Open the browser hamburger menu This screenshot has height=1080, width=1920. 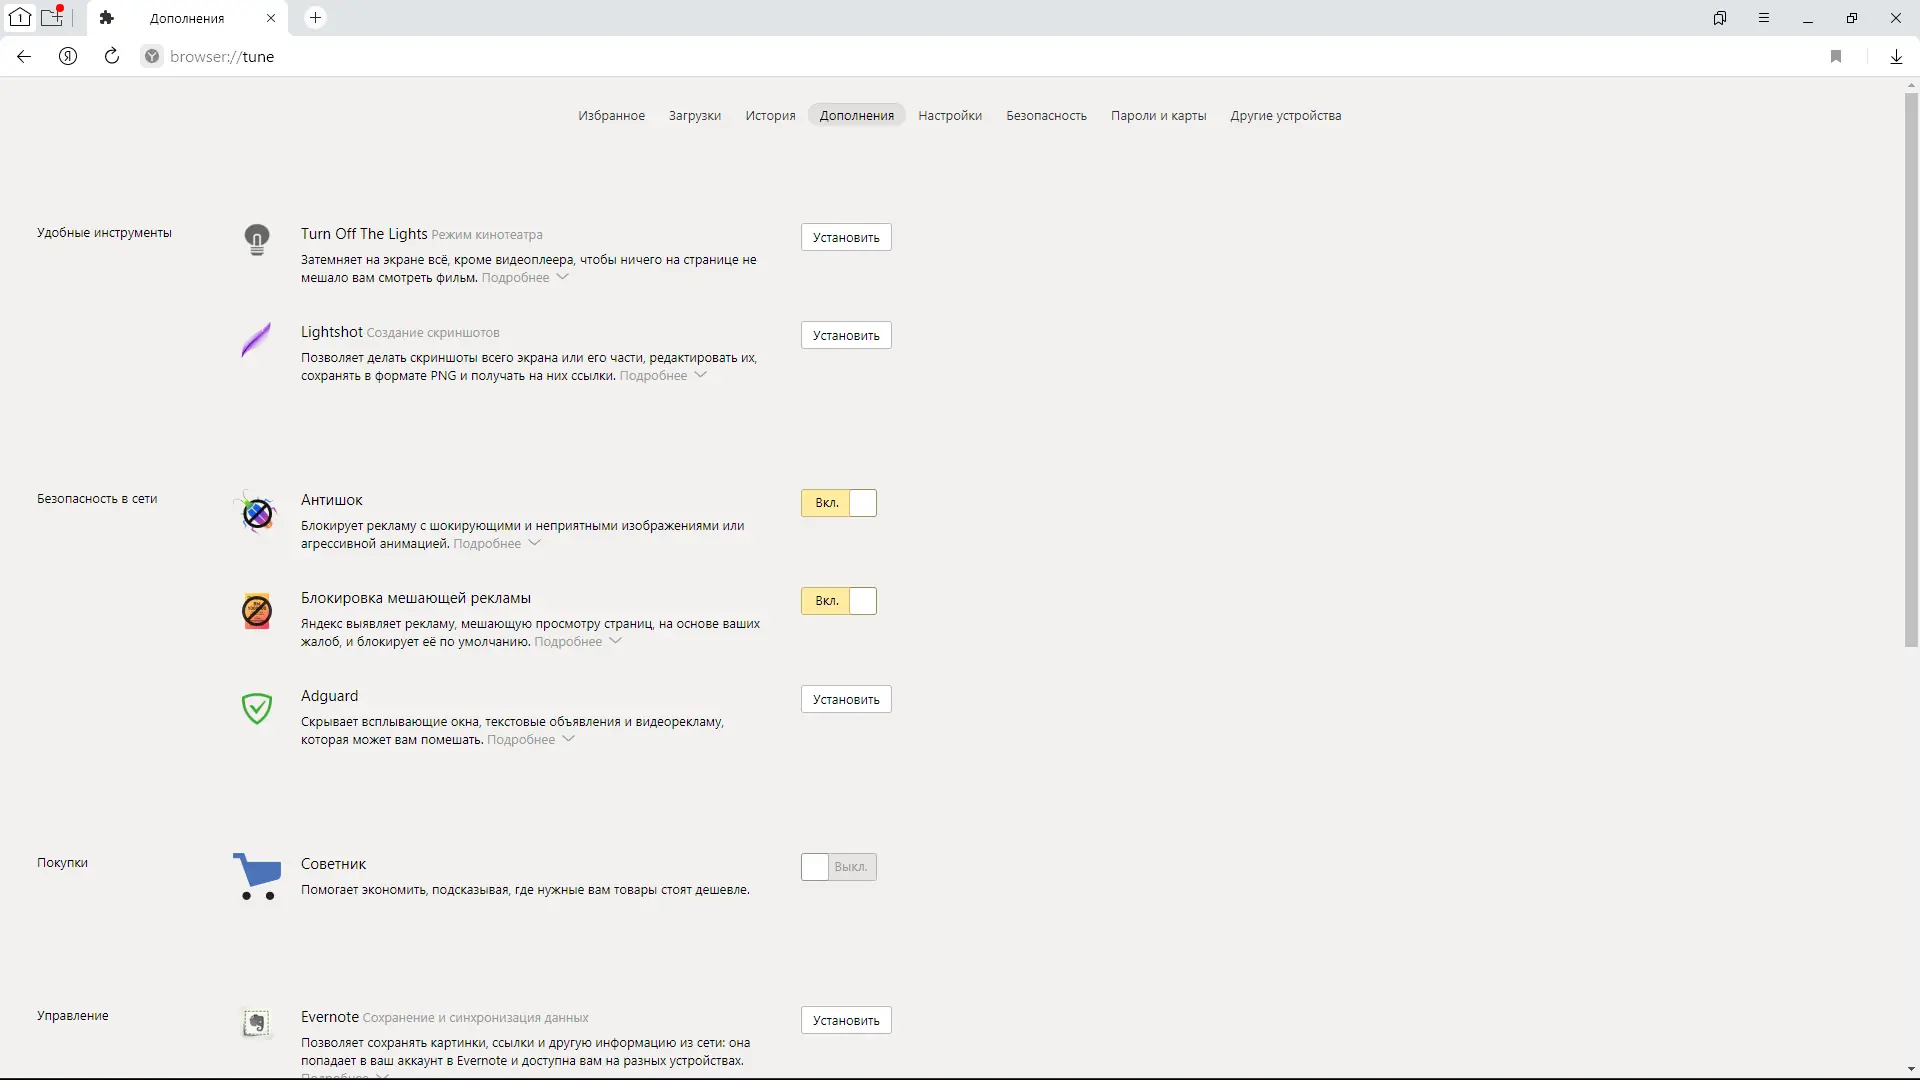1764,18
